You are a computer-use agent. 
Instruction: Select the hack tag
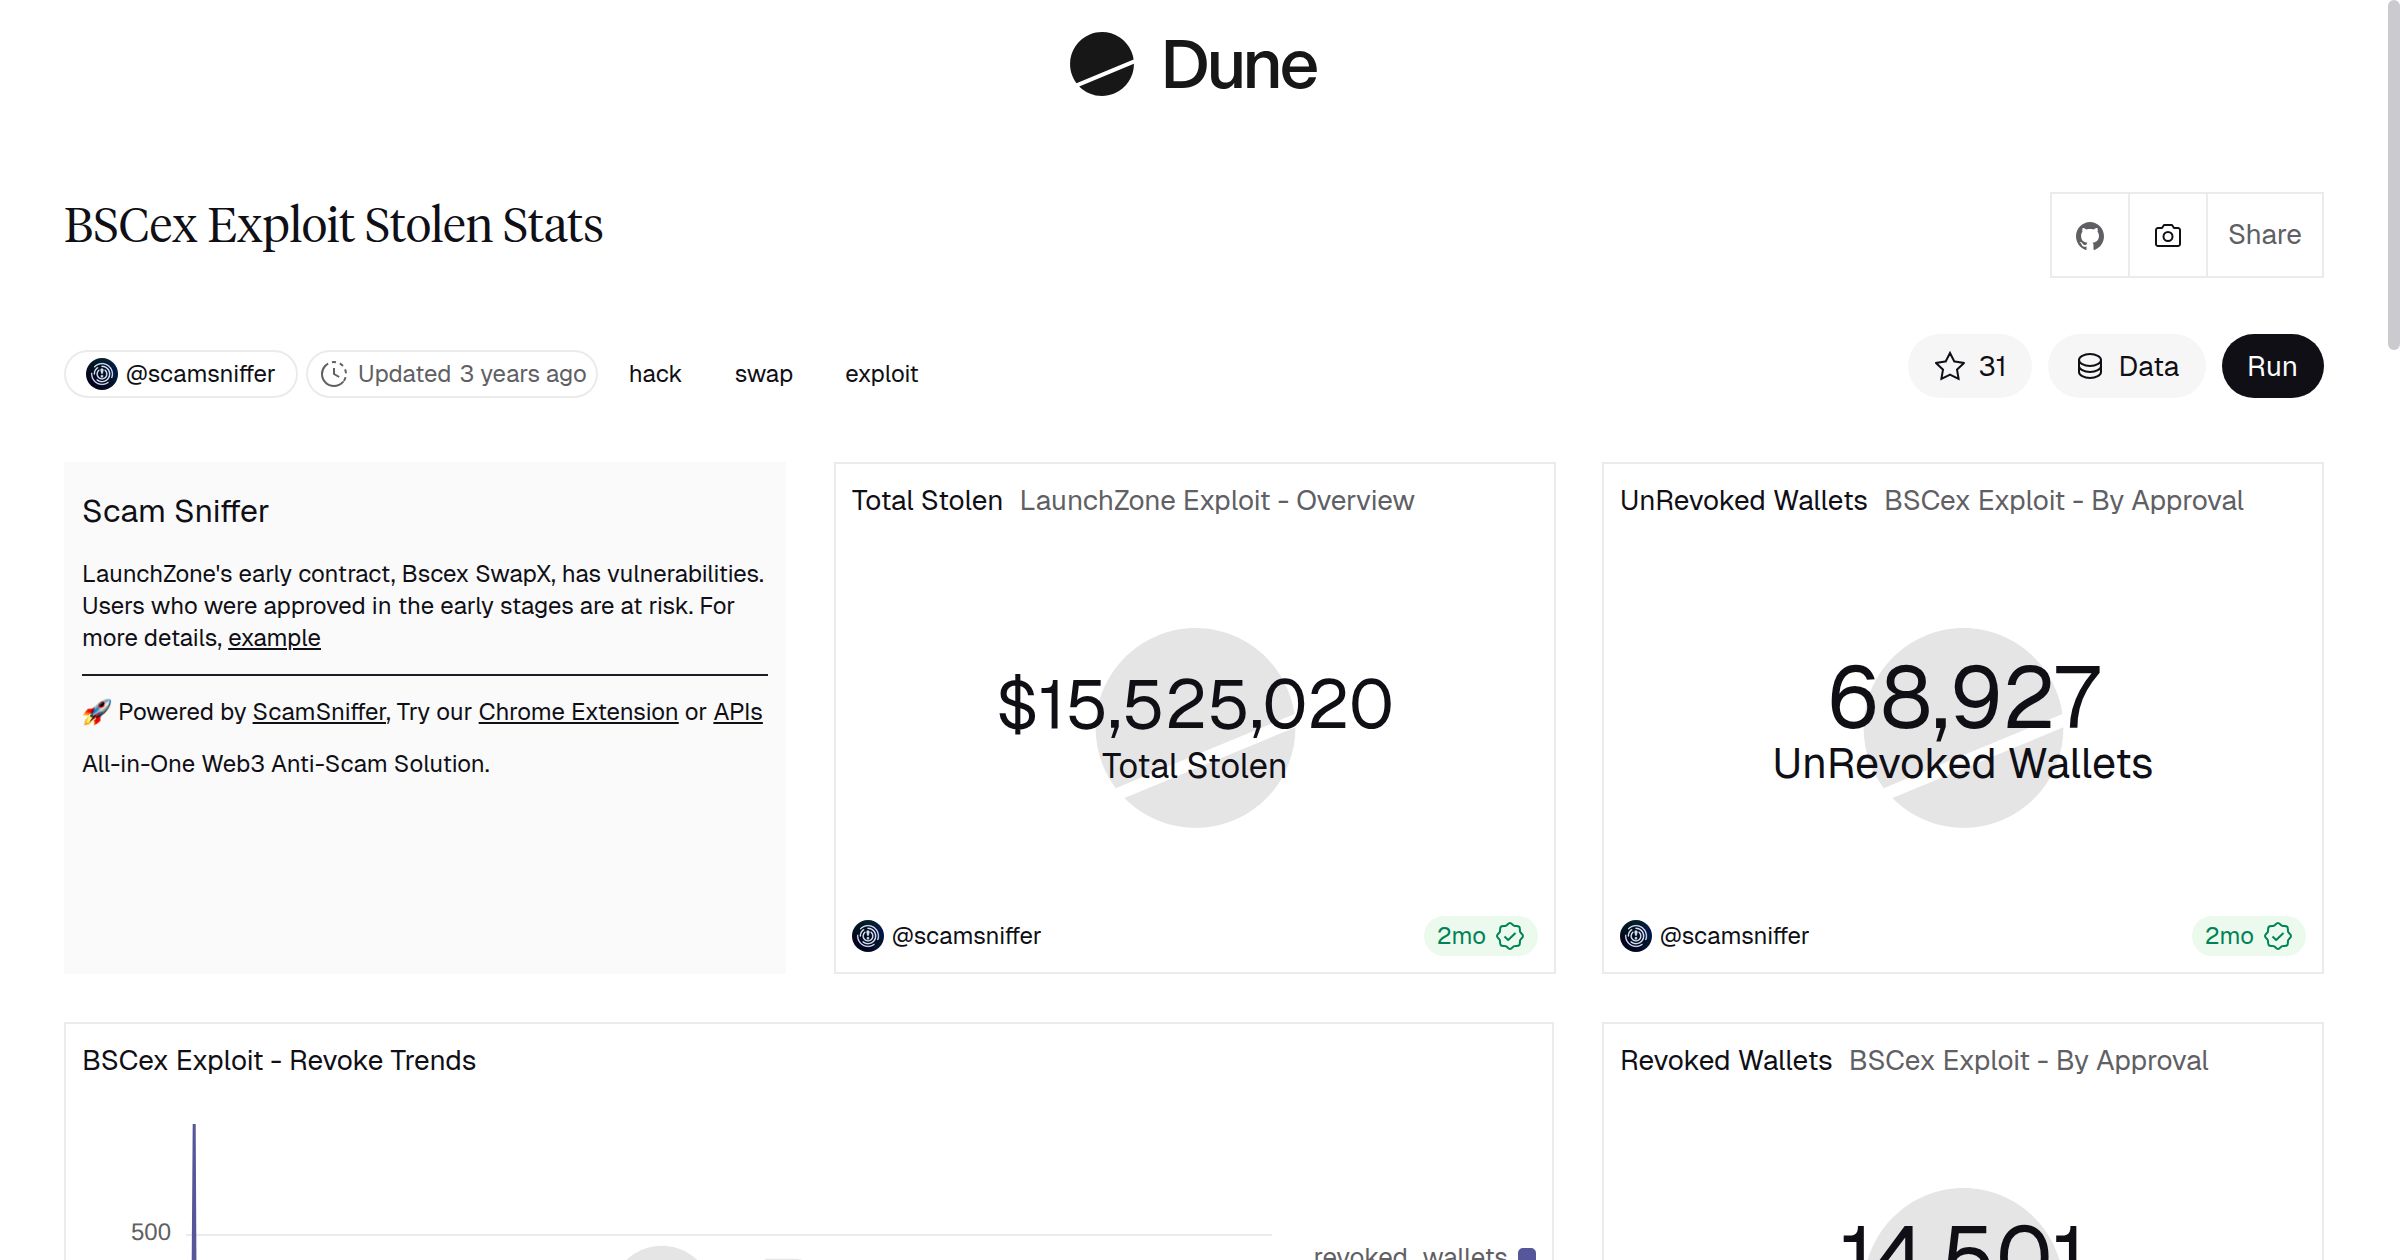pyautogui.click(x=654, y=373)
